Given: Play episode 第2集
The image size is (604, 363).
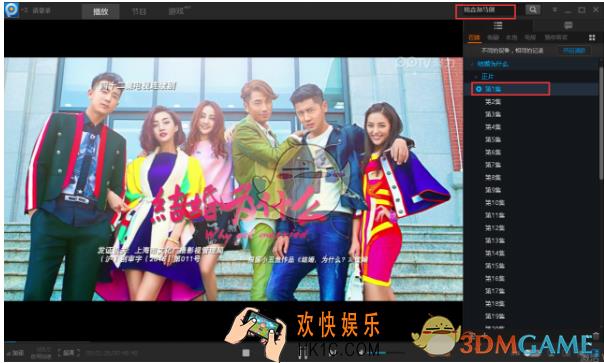Looking at the screenshot, I should [x=493, y=102].
